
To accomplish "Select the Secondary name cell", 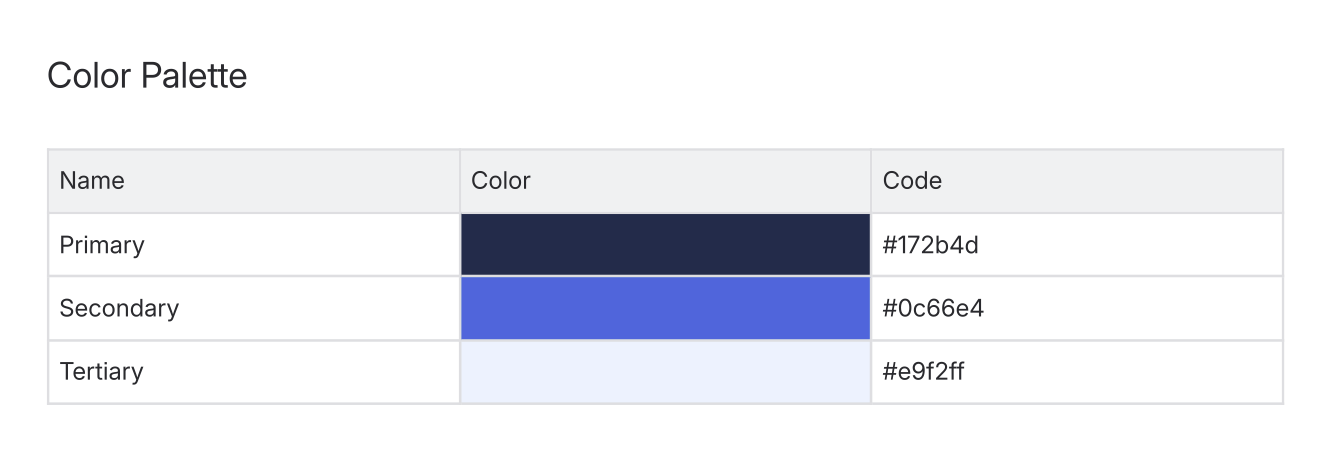I will (x=119, y=308).
